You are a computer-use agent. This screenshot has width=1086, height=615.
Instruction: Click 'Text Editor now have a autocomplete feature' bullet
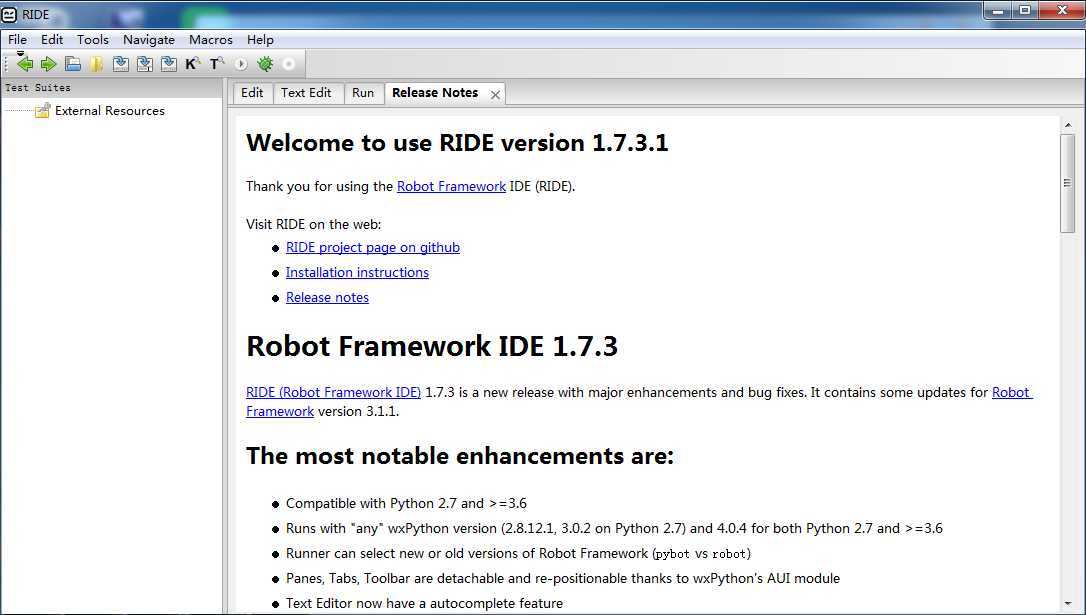coord(425,603)
